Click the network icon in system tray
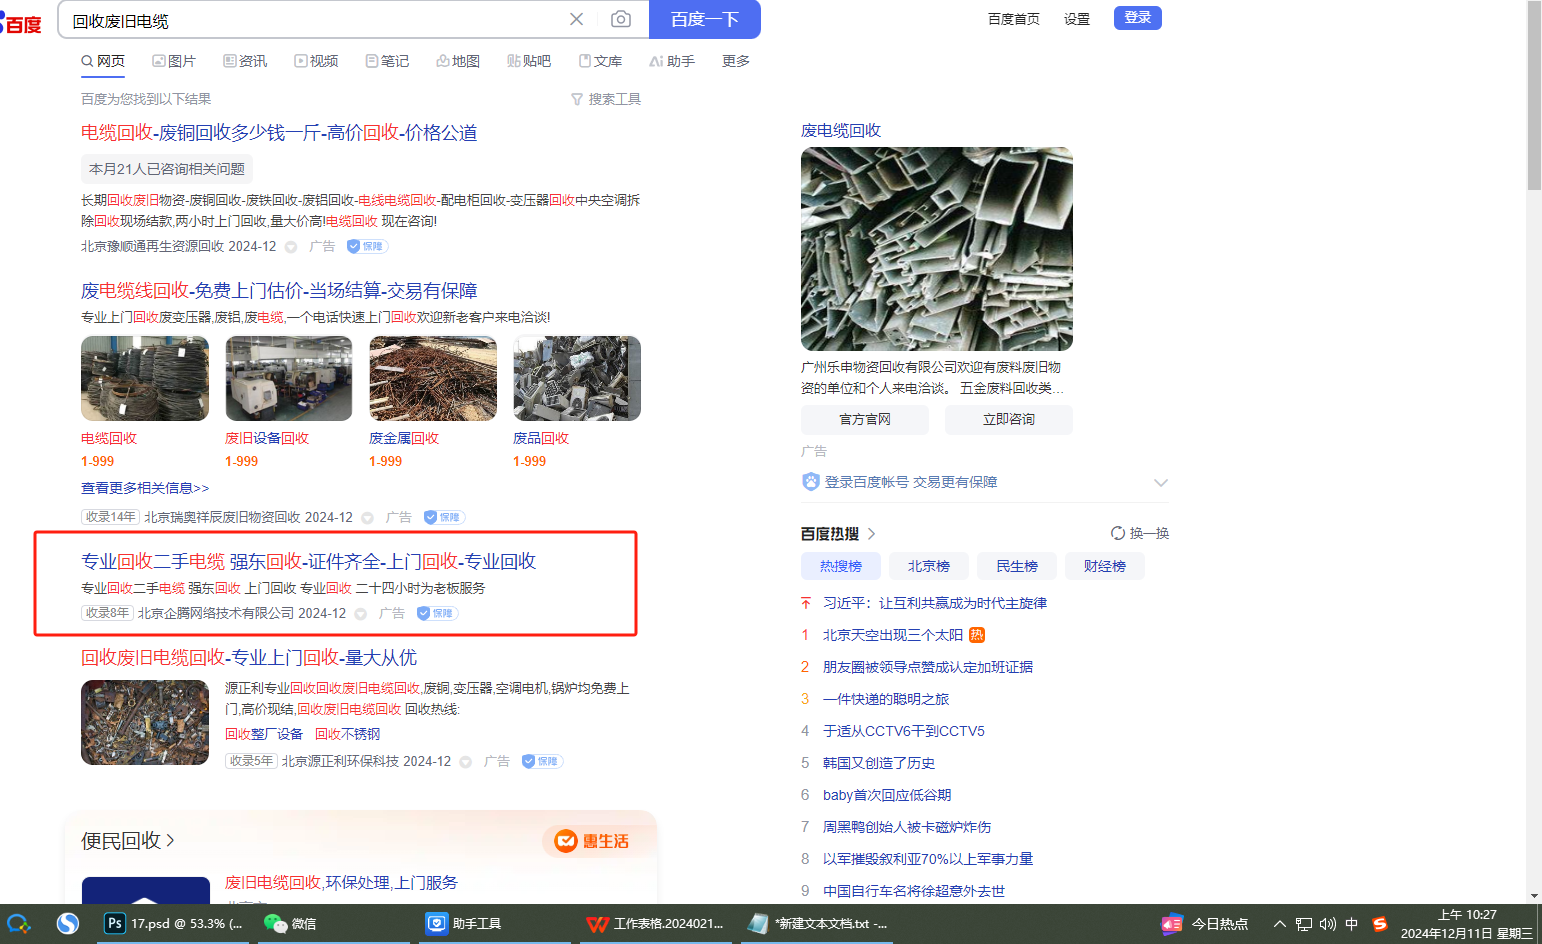Image resolution: width=1542 pixels, height=944 pixels. point(1303,924)
